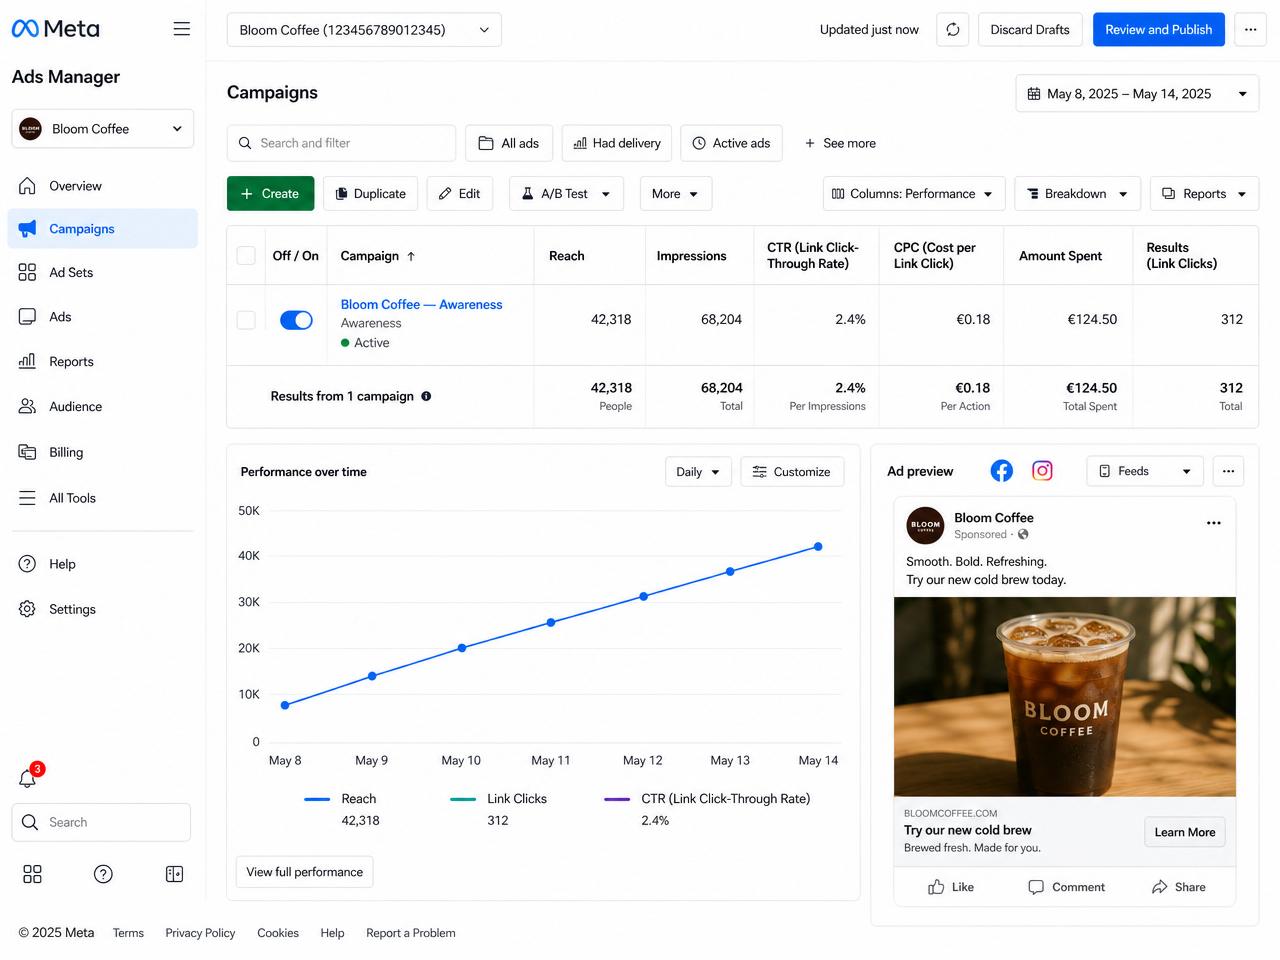Filter by Active ads
This screenshot has width=1280, height=960.
731,143
